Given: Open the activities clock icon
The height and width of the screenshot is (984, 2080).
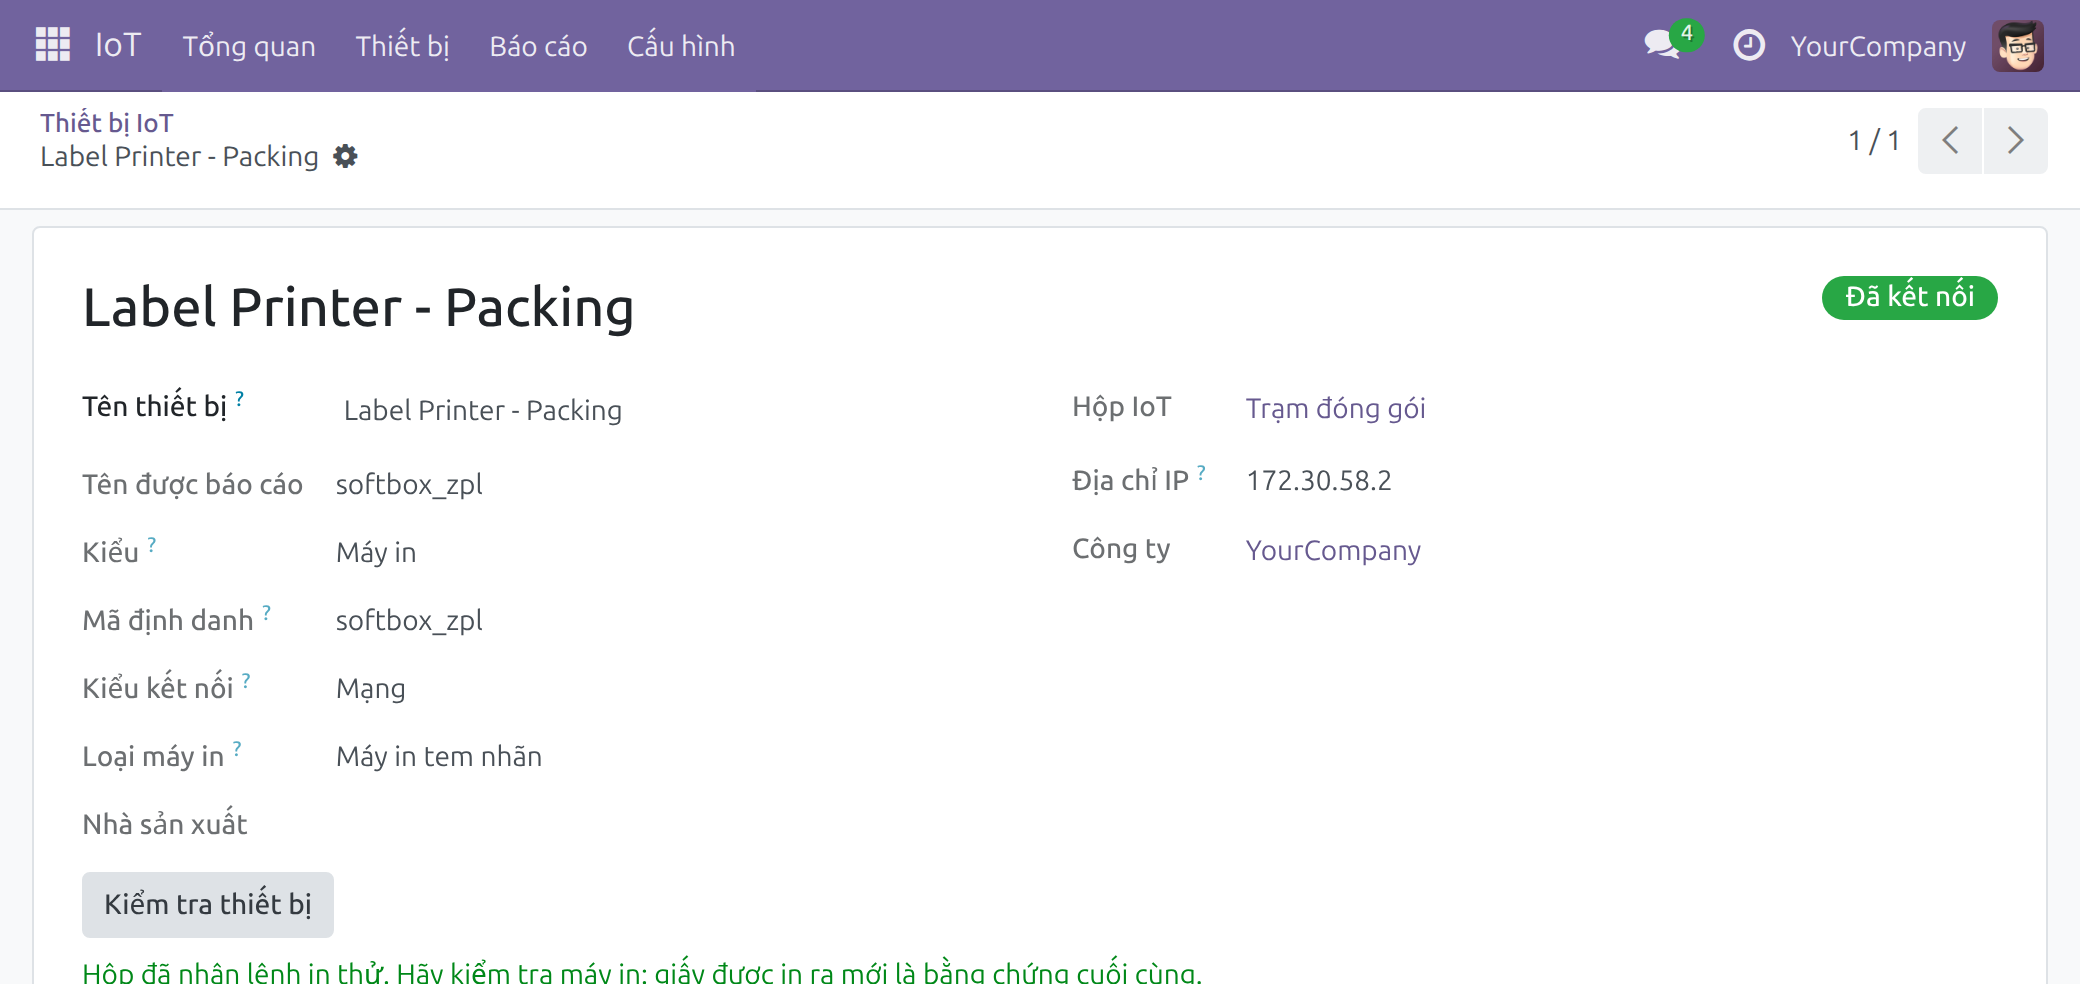Looking at the screenshot, I should [x=1748, y=45].
